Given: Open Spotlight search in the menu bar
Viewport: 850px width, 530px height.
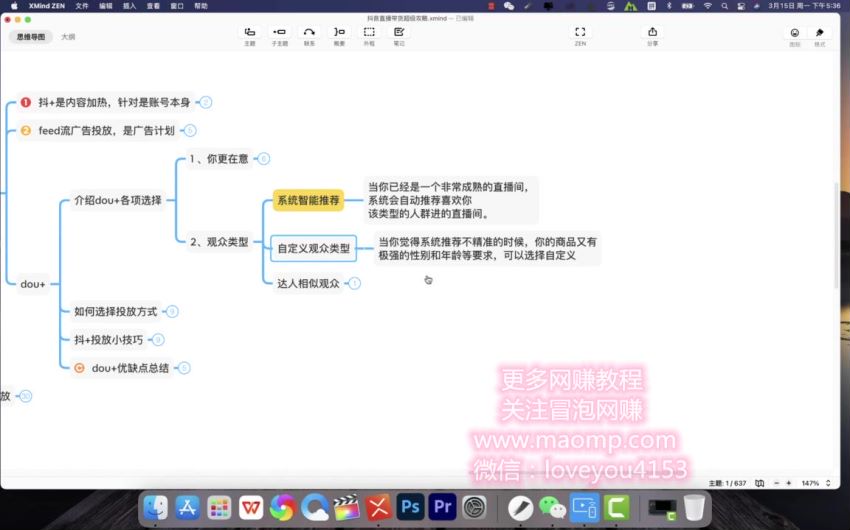Looking at the screenshot, I should coord(725,6).
